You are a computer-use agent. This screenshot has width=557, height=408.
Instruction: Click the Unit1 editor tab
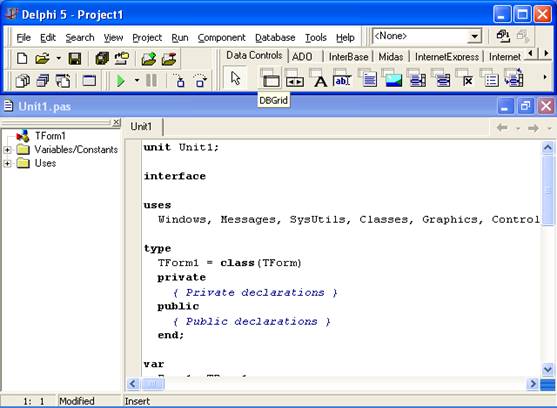pyautogui.click(x=141, y=127)
